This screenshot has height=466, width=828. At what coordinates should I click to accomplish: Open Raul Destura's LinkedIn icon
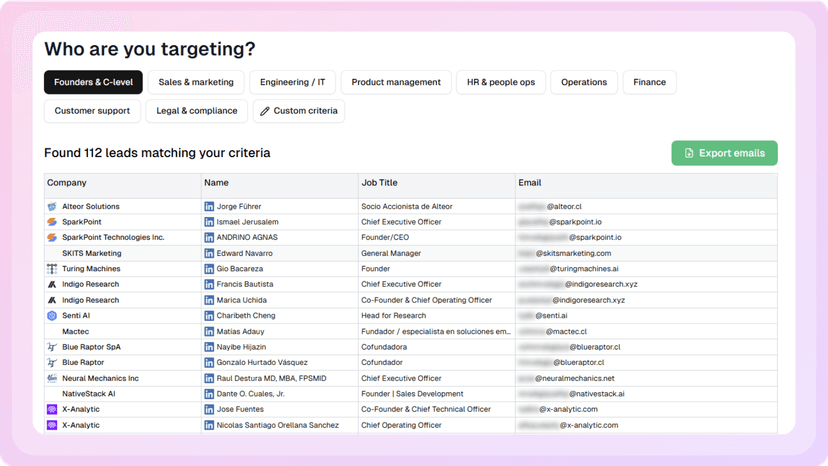click(209, 378)
